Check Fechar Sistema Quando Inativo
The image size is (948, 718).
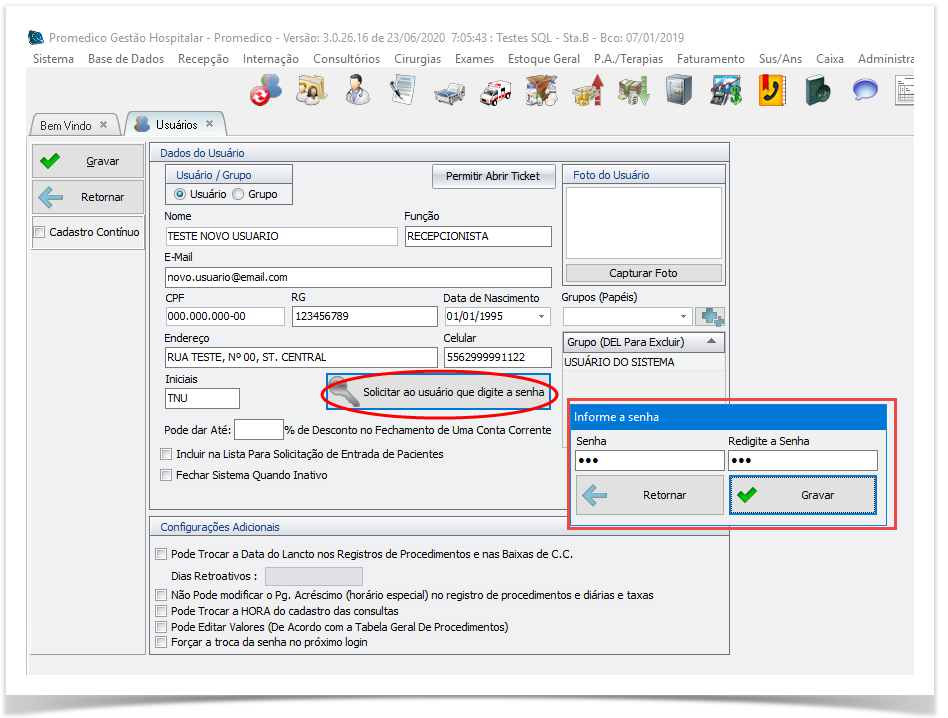166,476
